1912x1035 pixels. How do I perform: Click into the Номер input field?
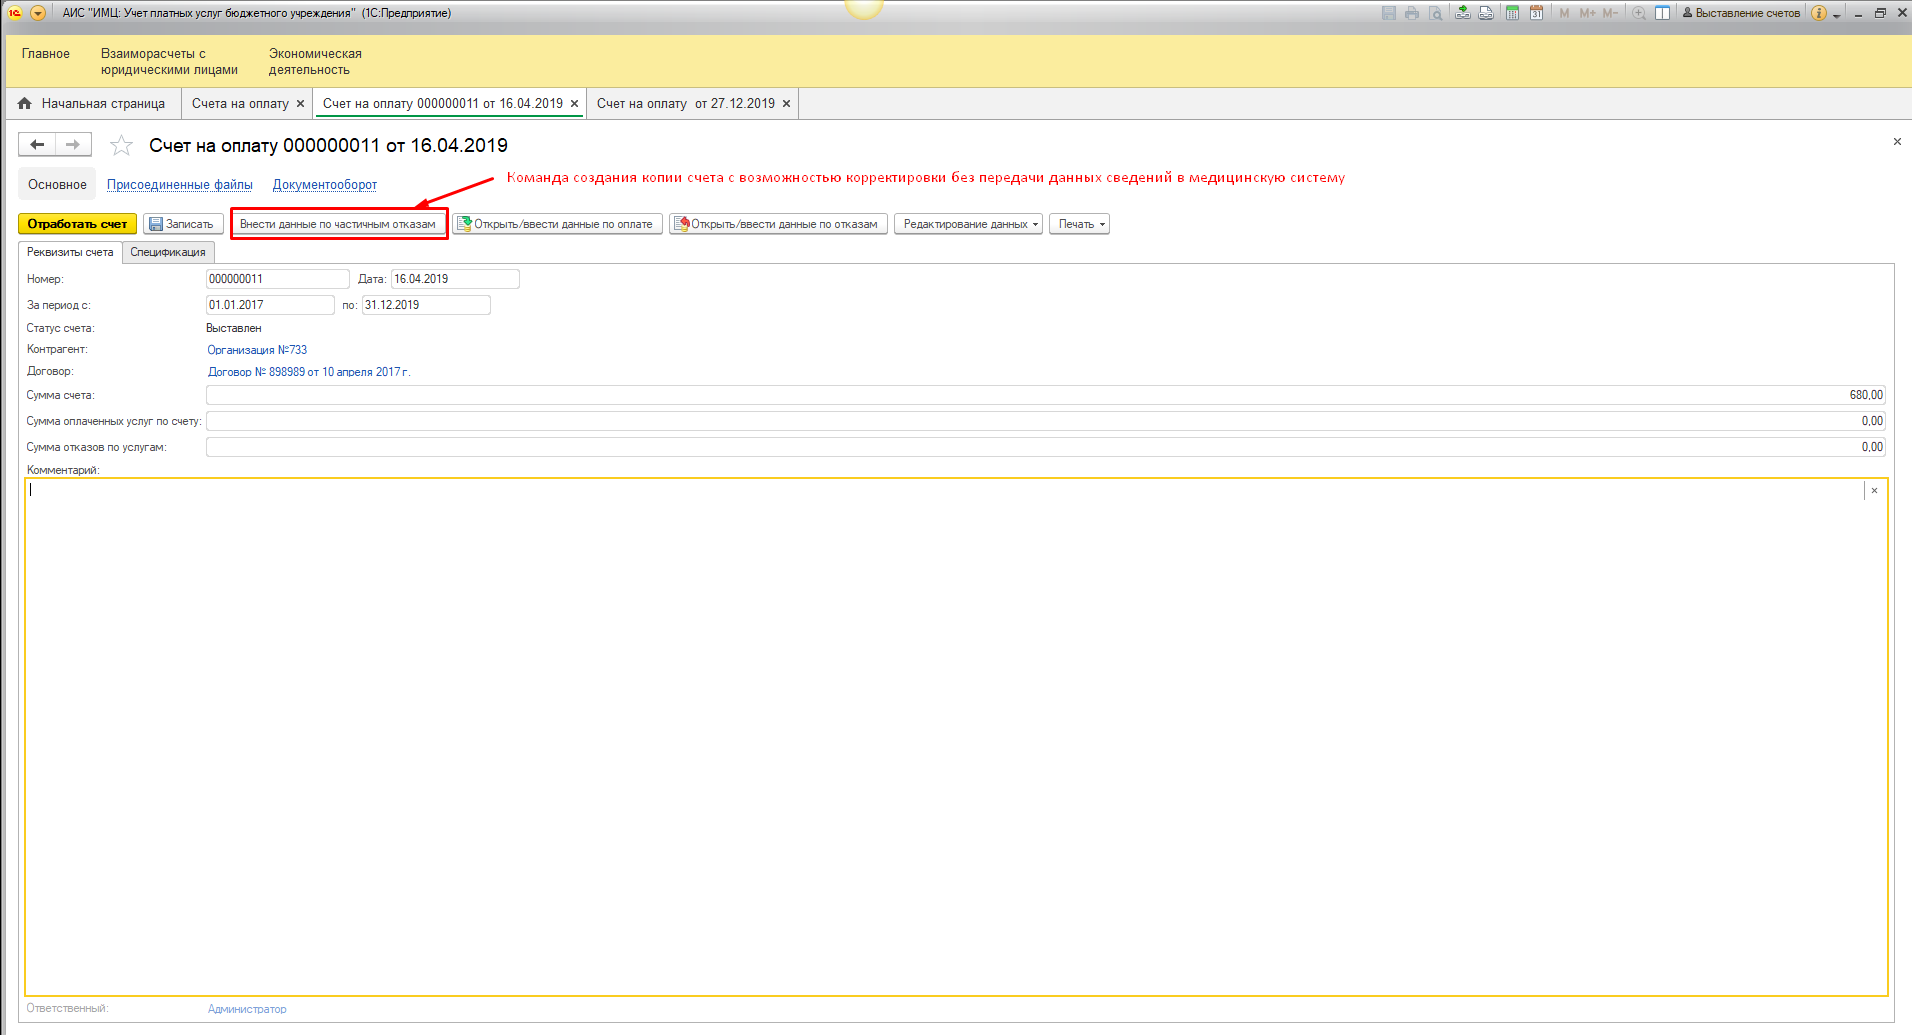tap(277, 279)
